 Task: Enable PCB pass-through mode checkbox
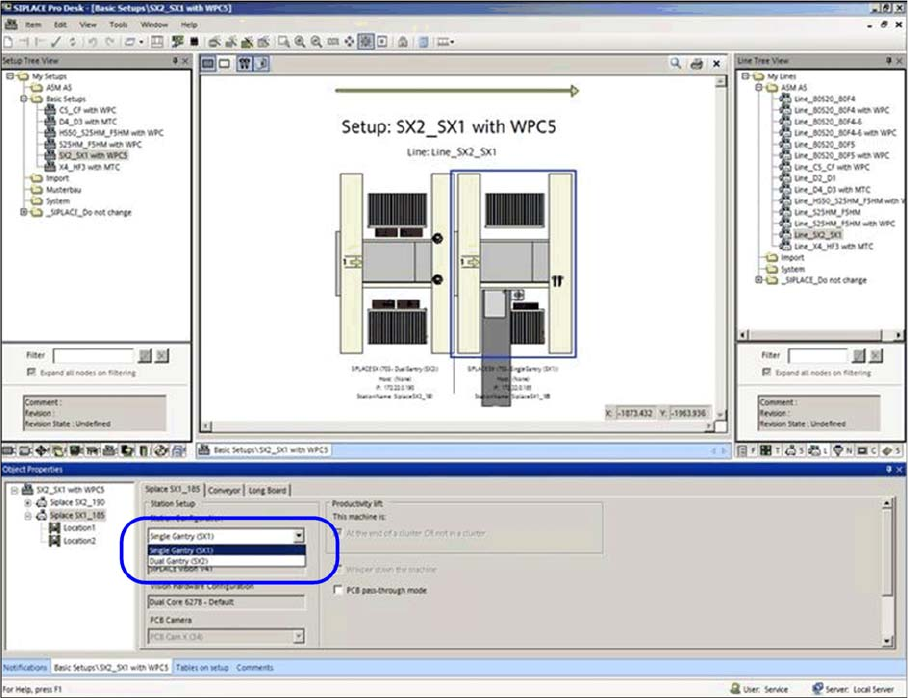(x=337, y=590)
